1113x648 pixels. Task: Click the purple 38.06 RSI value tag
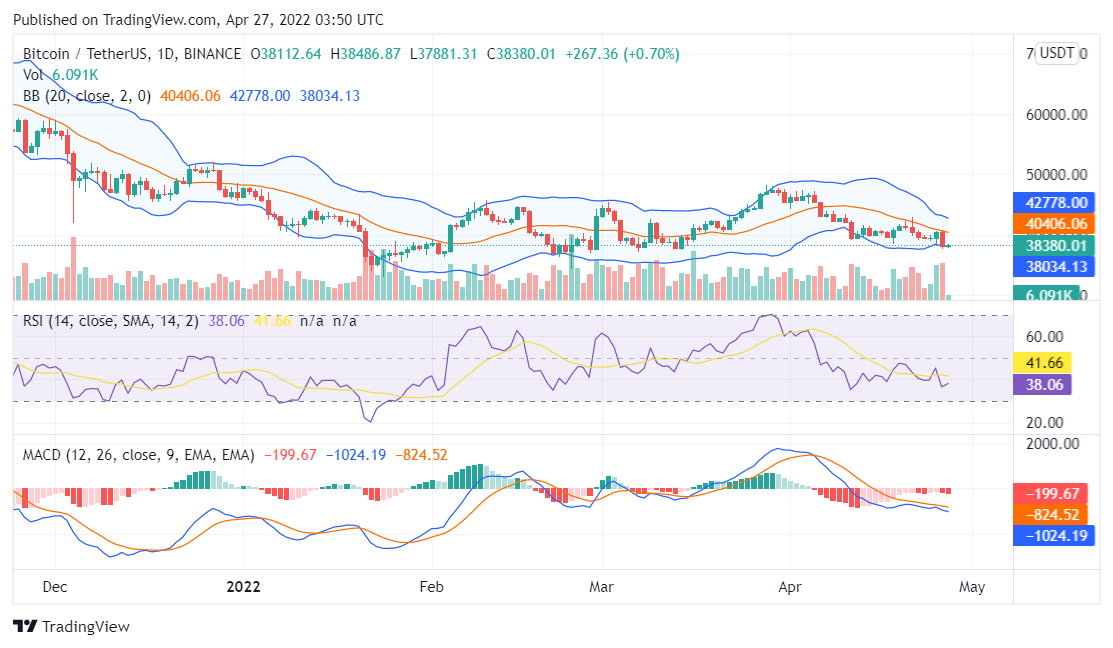click(x=1043, y=383)
